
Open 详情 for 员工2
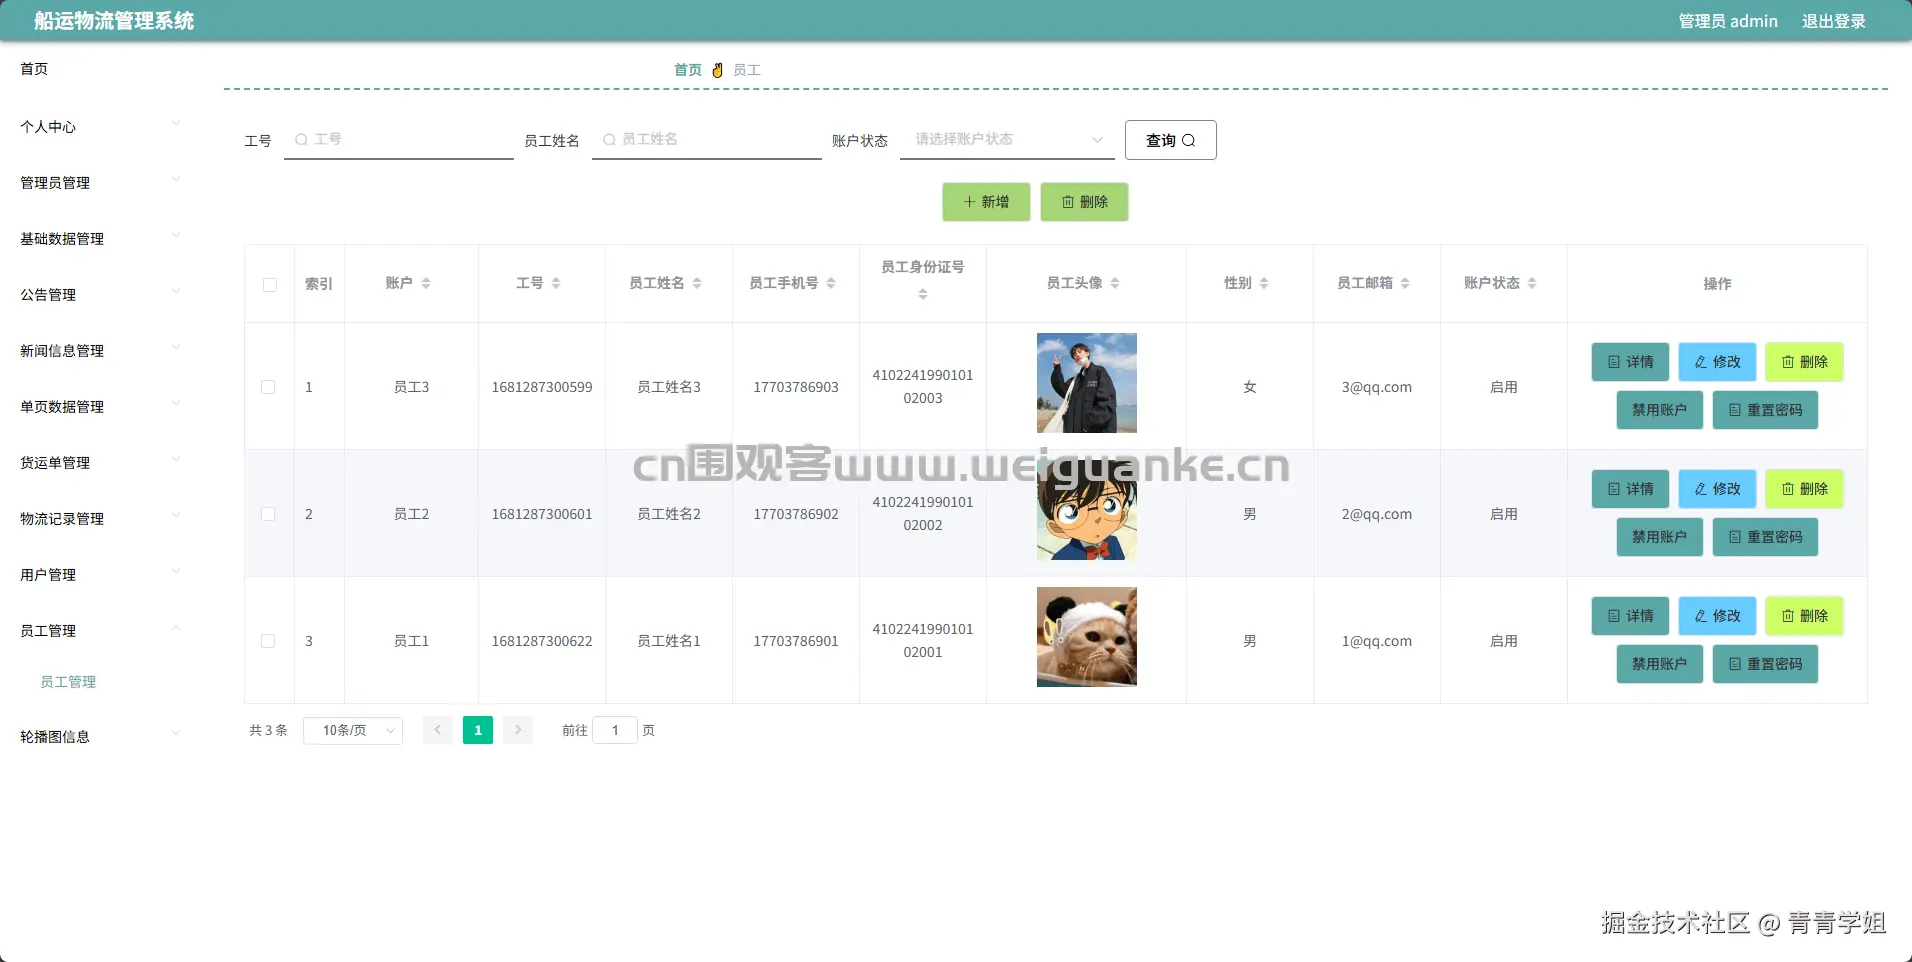1630,489
